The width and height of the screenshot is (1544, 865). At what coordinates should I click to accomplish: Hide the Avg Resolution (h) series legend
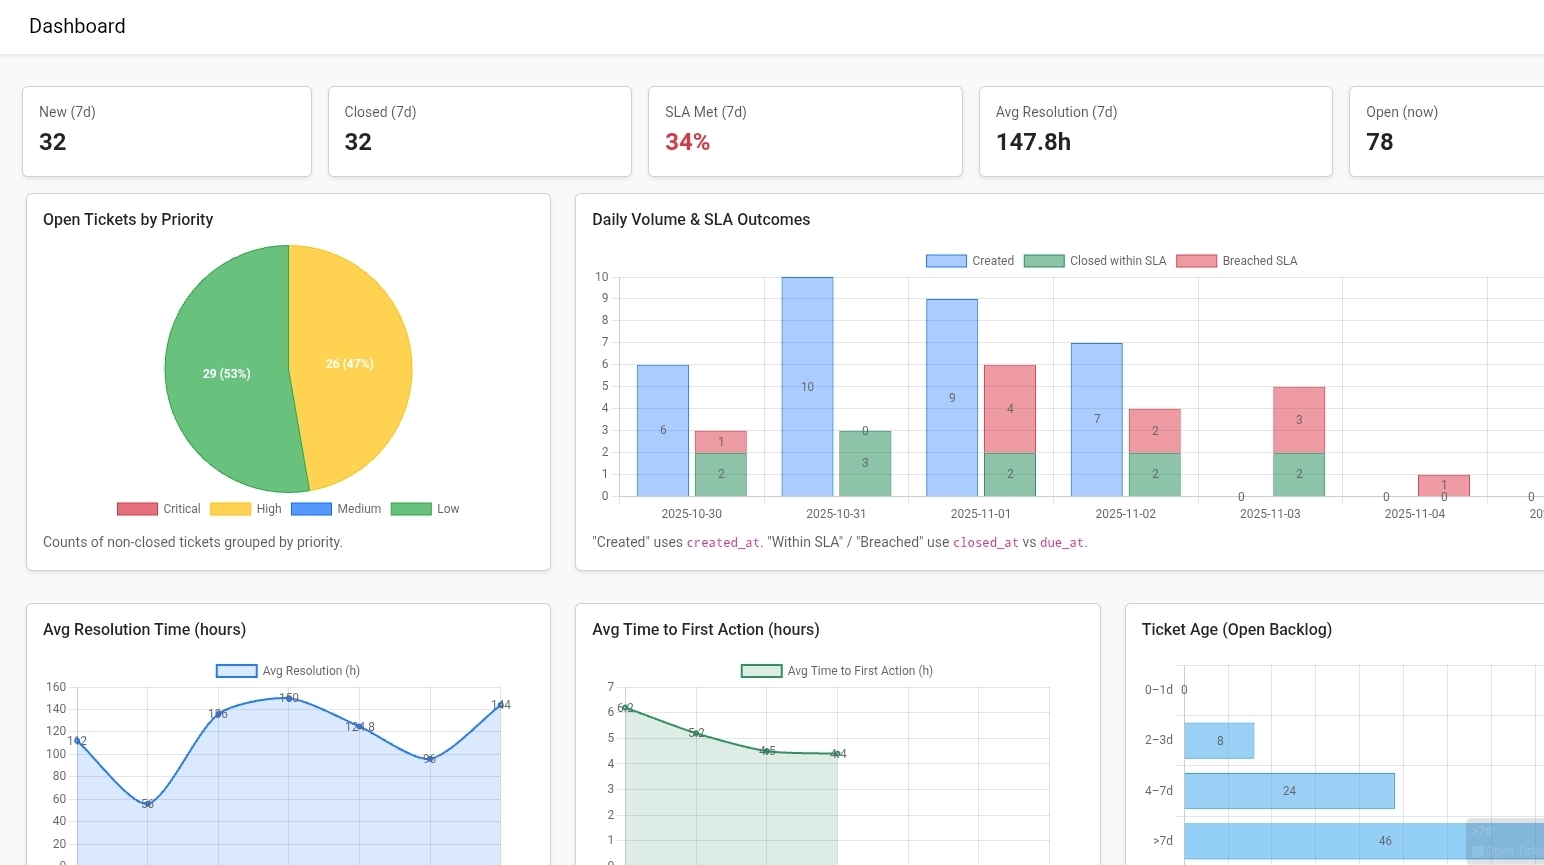(x=288, y=671)
